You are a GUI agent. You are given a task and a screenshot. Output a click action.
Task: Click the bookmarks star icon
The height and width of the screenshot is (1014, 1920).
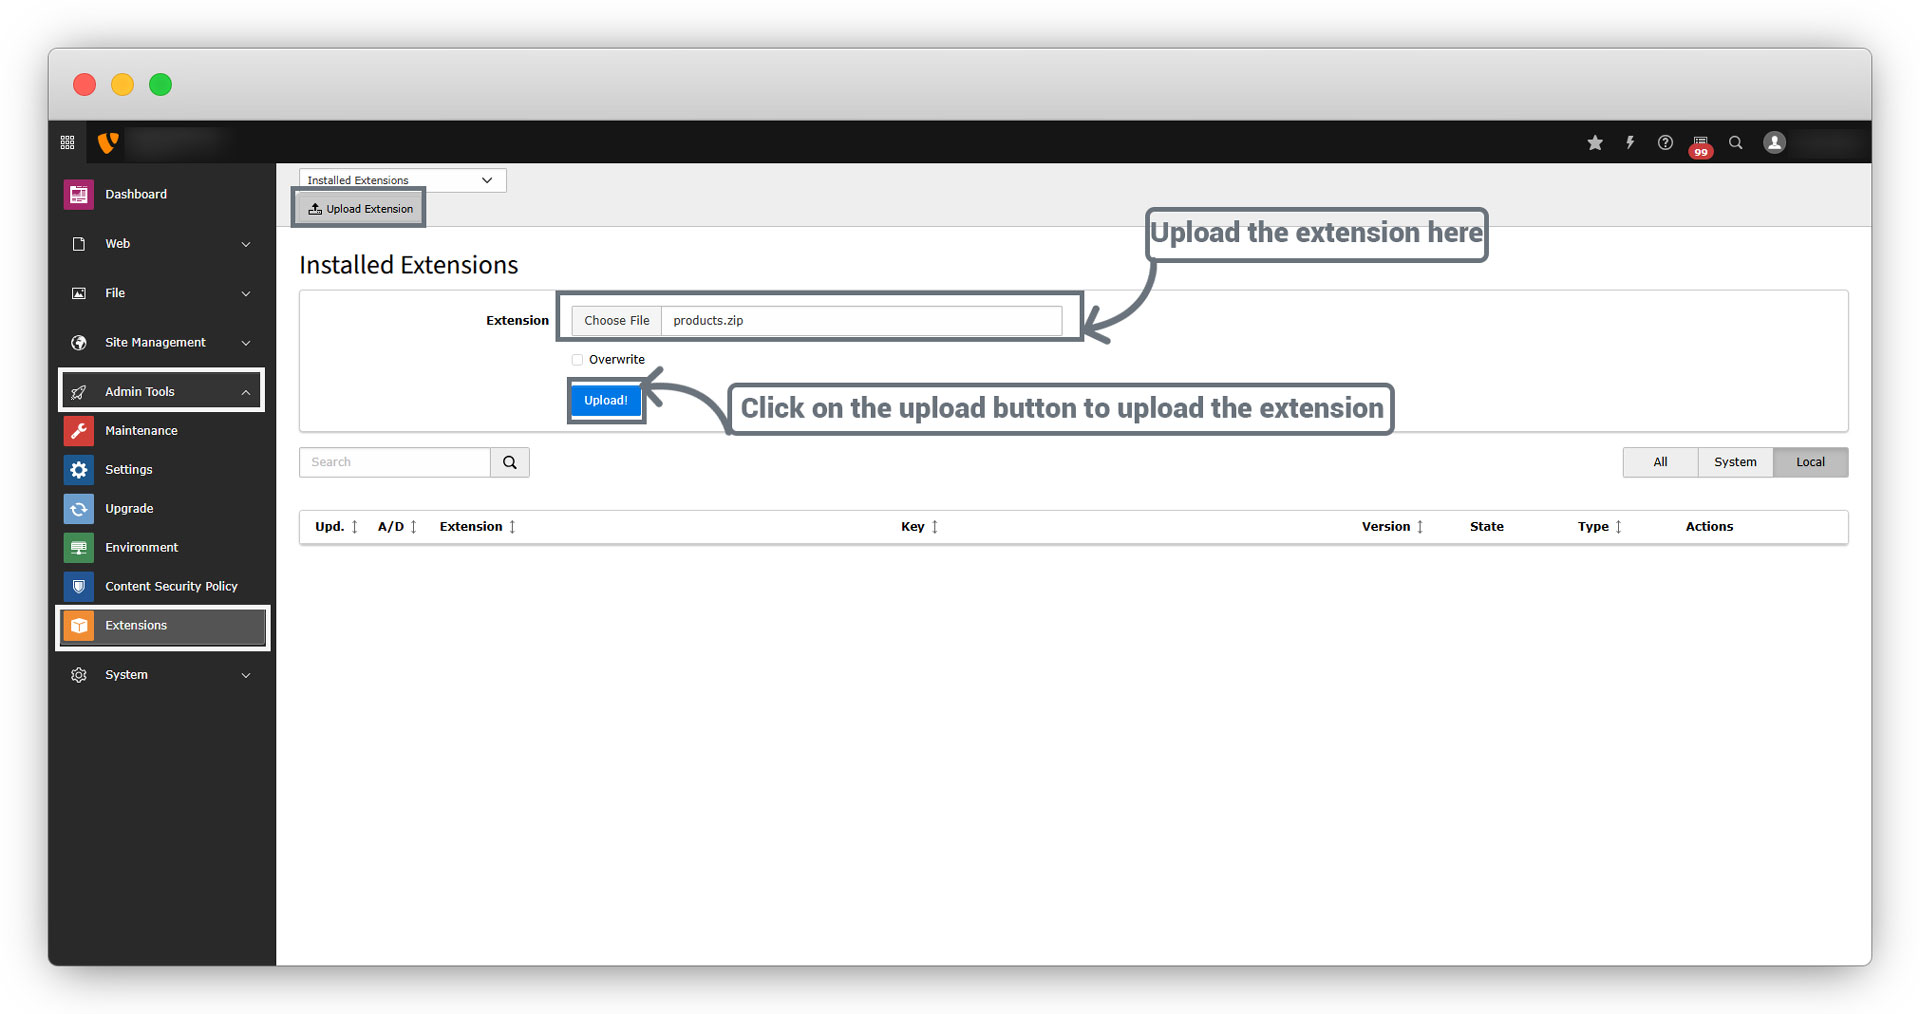click(1595, 143)
